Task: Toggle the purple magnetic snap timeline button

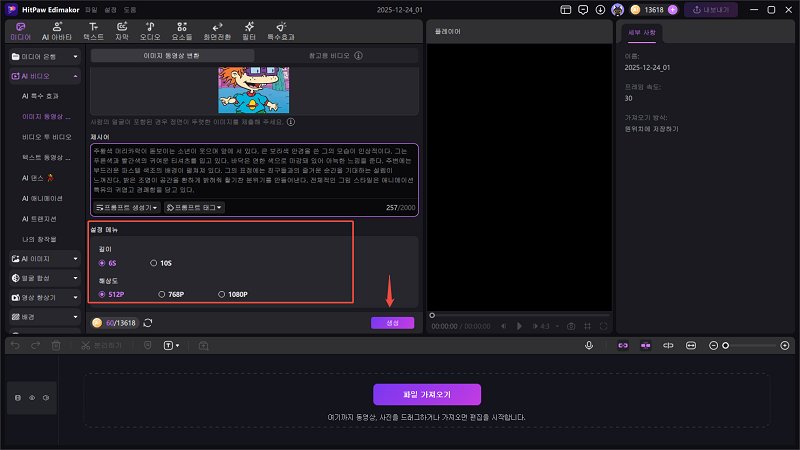Action: (645, 345)
